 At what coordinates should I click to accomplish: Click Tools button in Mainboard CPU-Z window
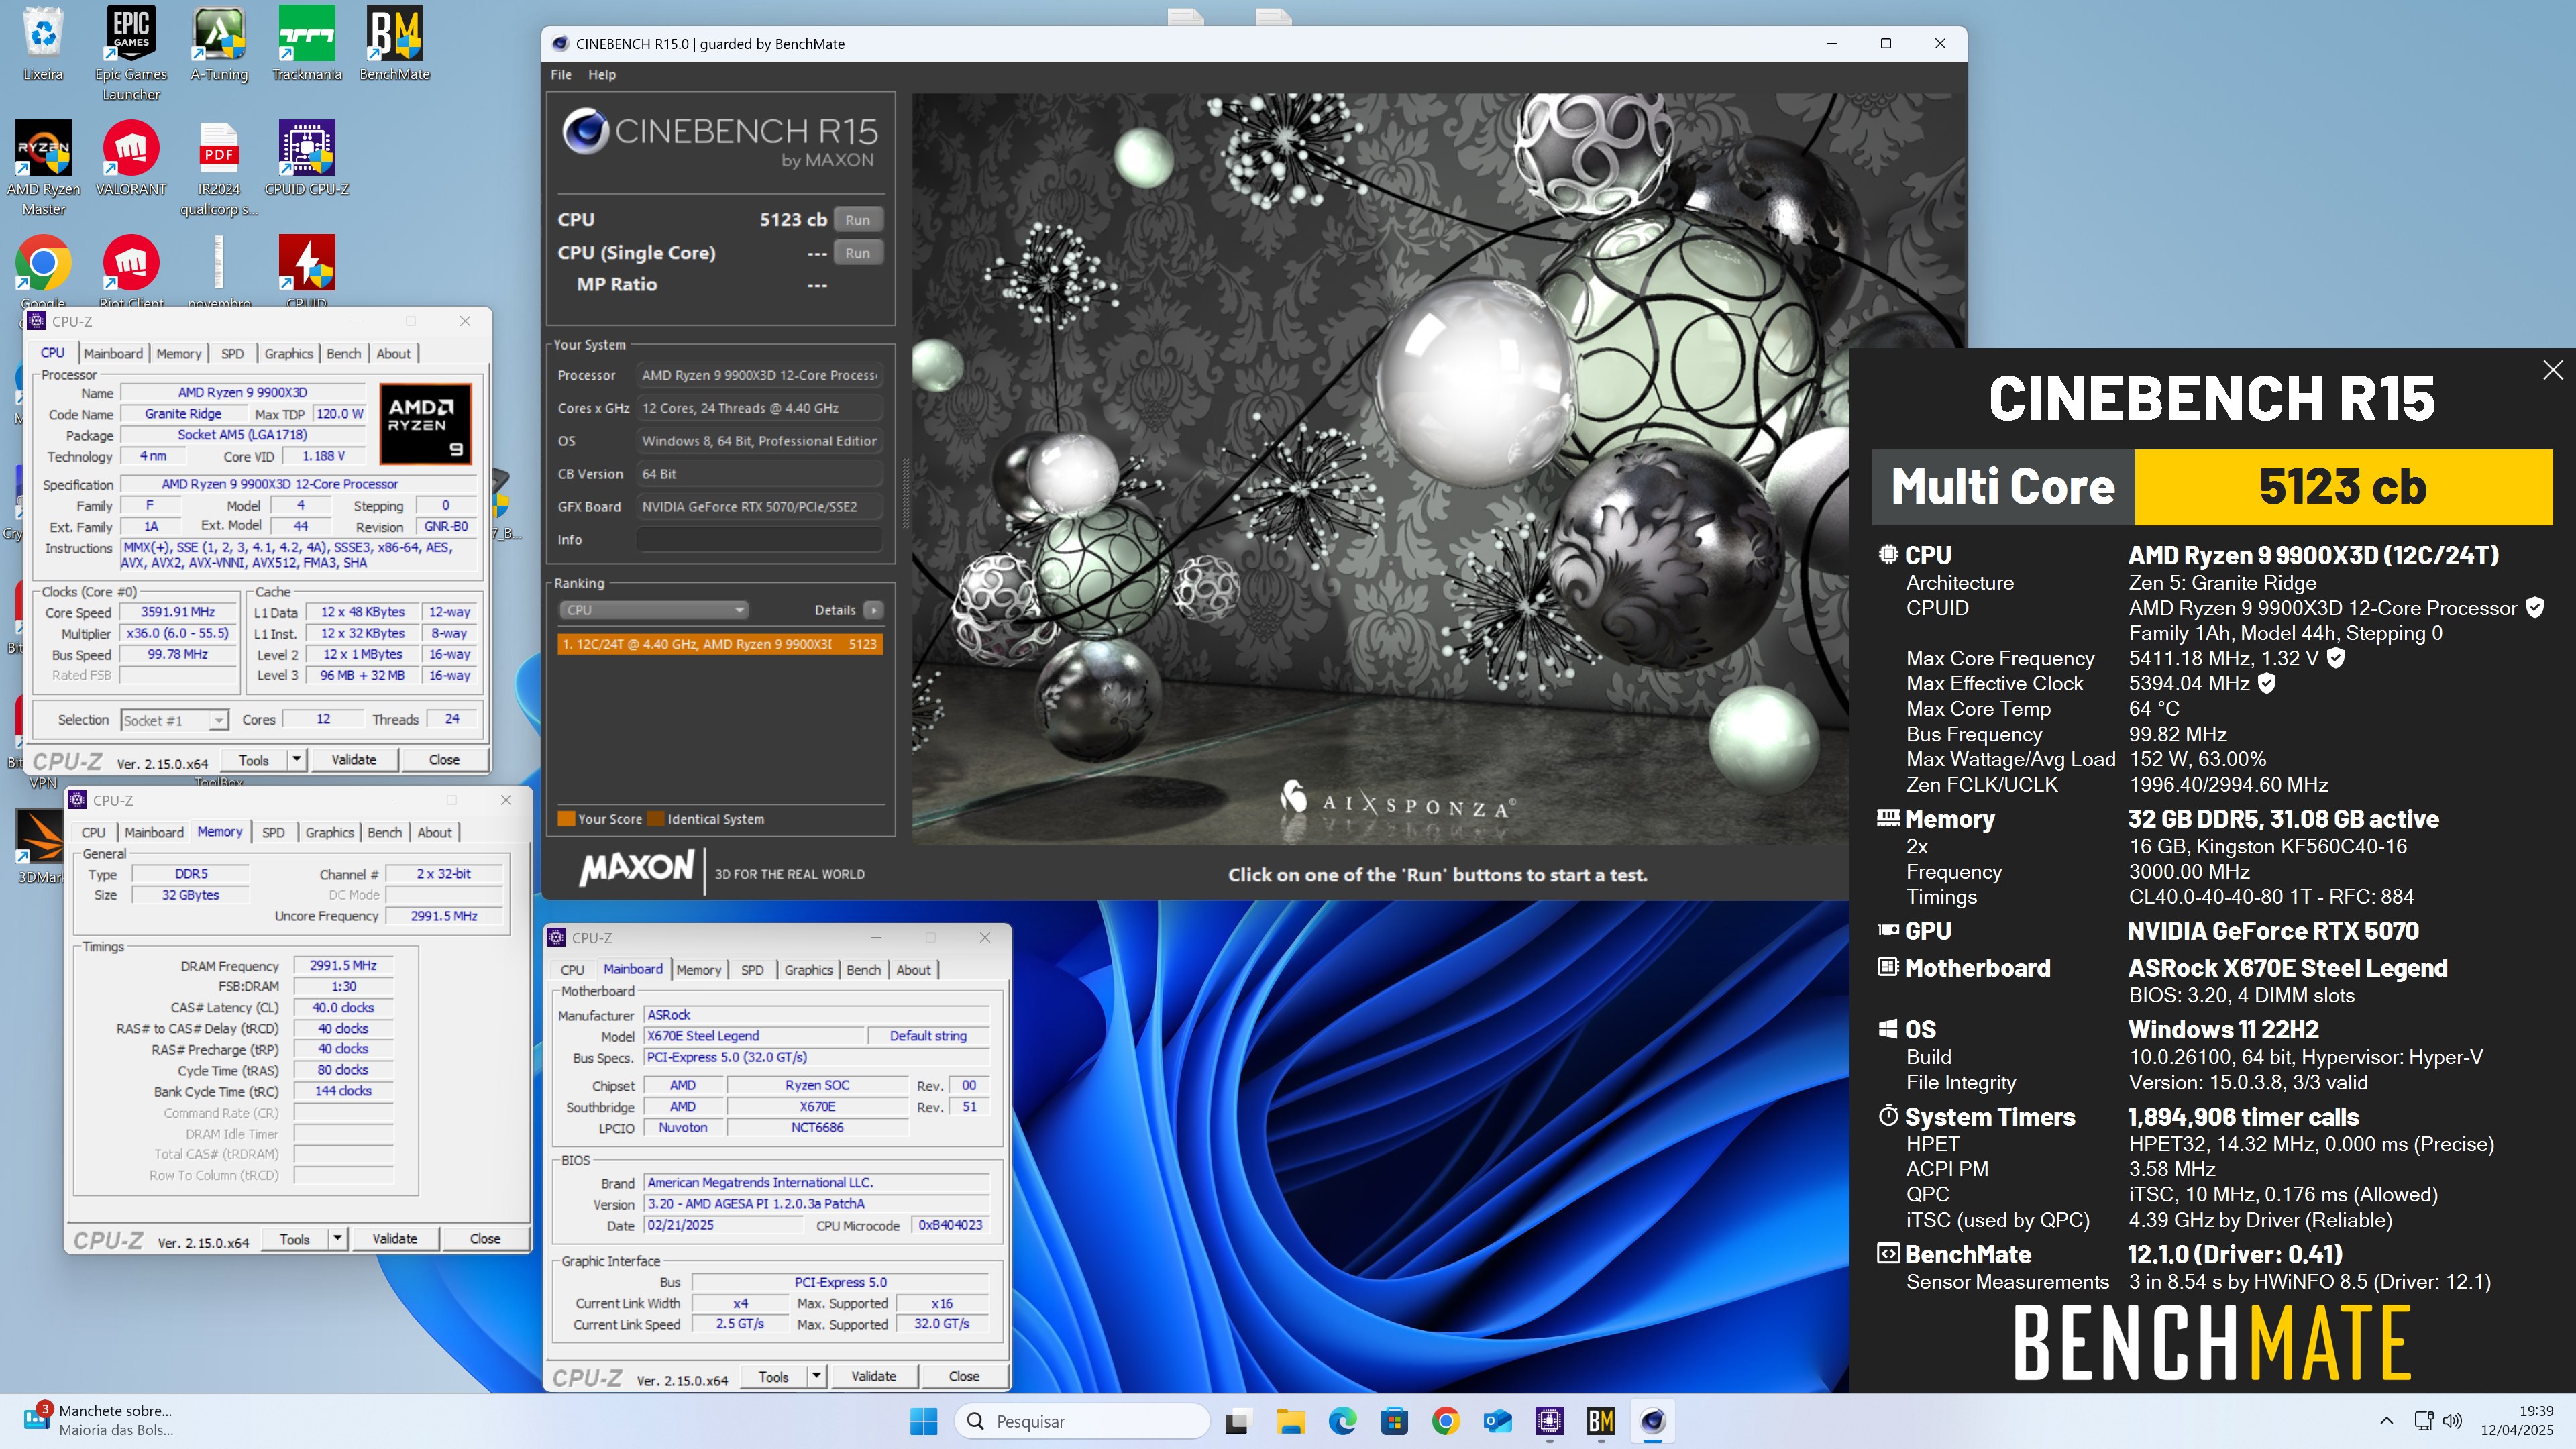click(774, 1377)
